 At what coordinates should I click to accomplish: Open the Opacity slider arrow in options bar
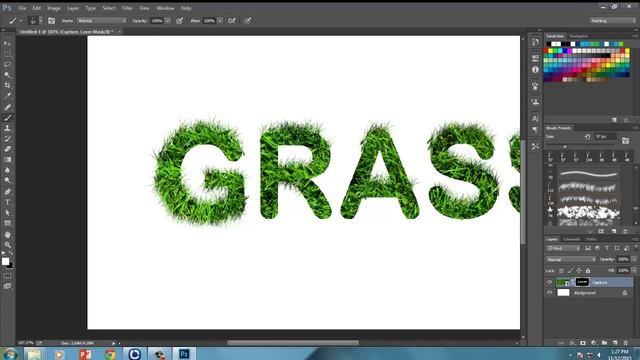(167, 20)
